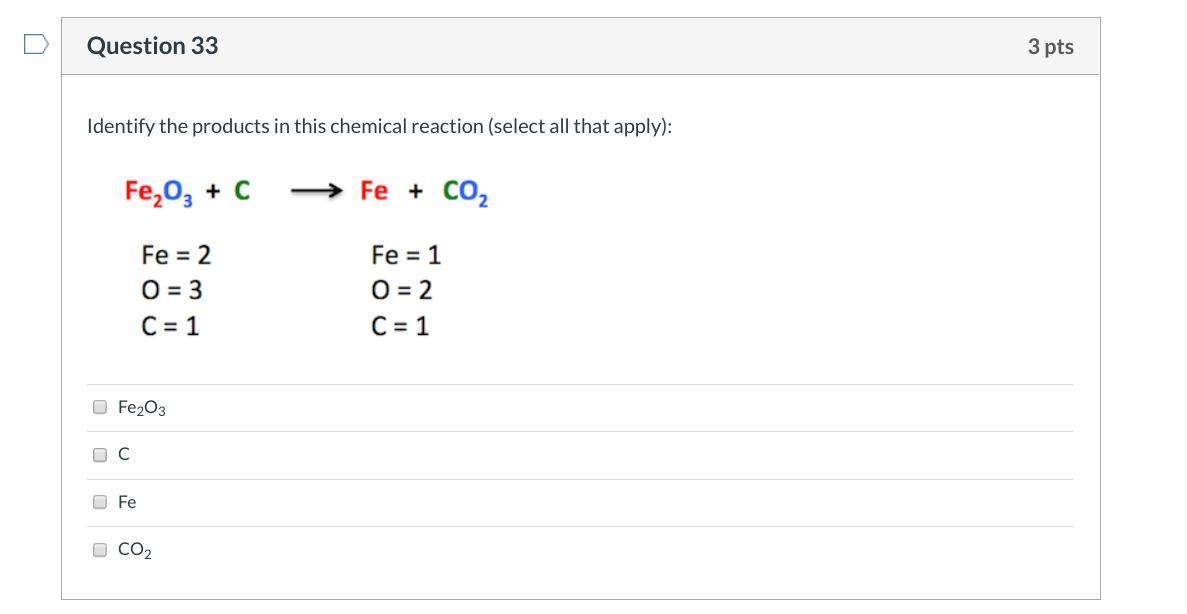Viewport: 1187px width, 614px height.
Task: Click the red Fe product in the equation
Action: [374, 190]
